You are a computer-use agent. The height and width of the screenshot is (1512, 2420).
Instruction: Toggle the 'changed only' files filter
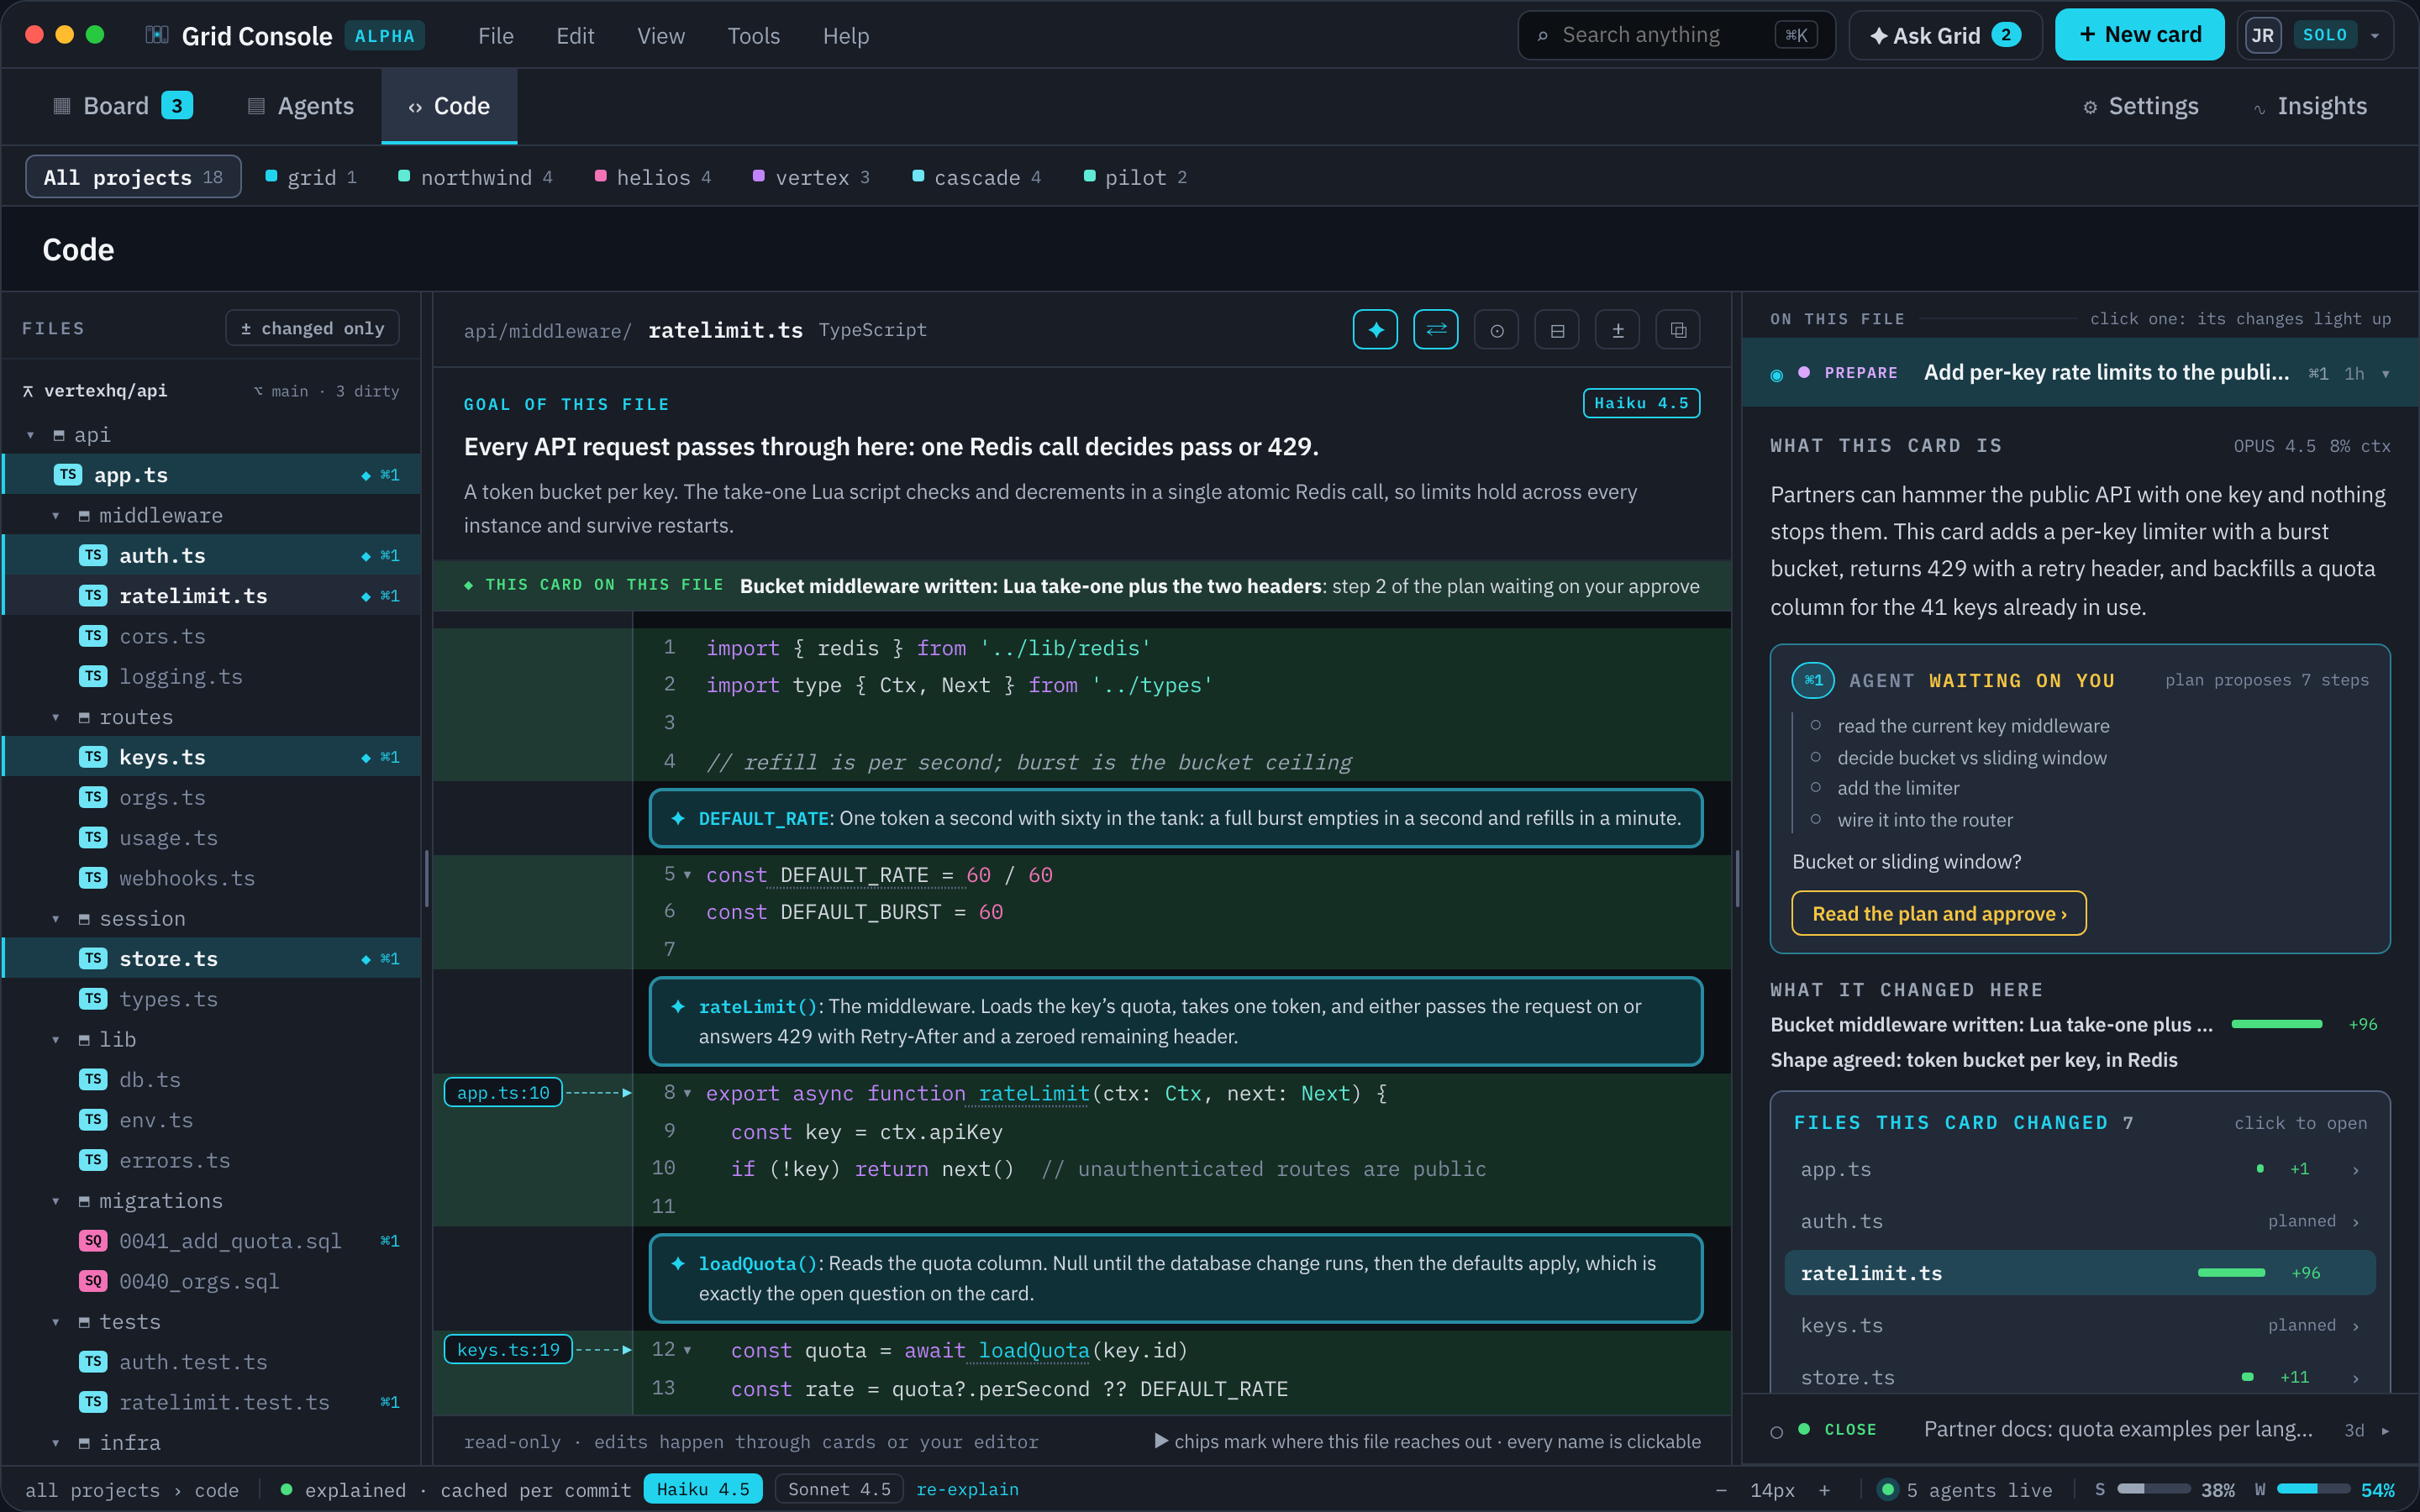(312, 328)
